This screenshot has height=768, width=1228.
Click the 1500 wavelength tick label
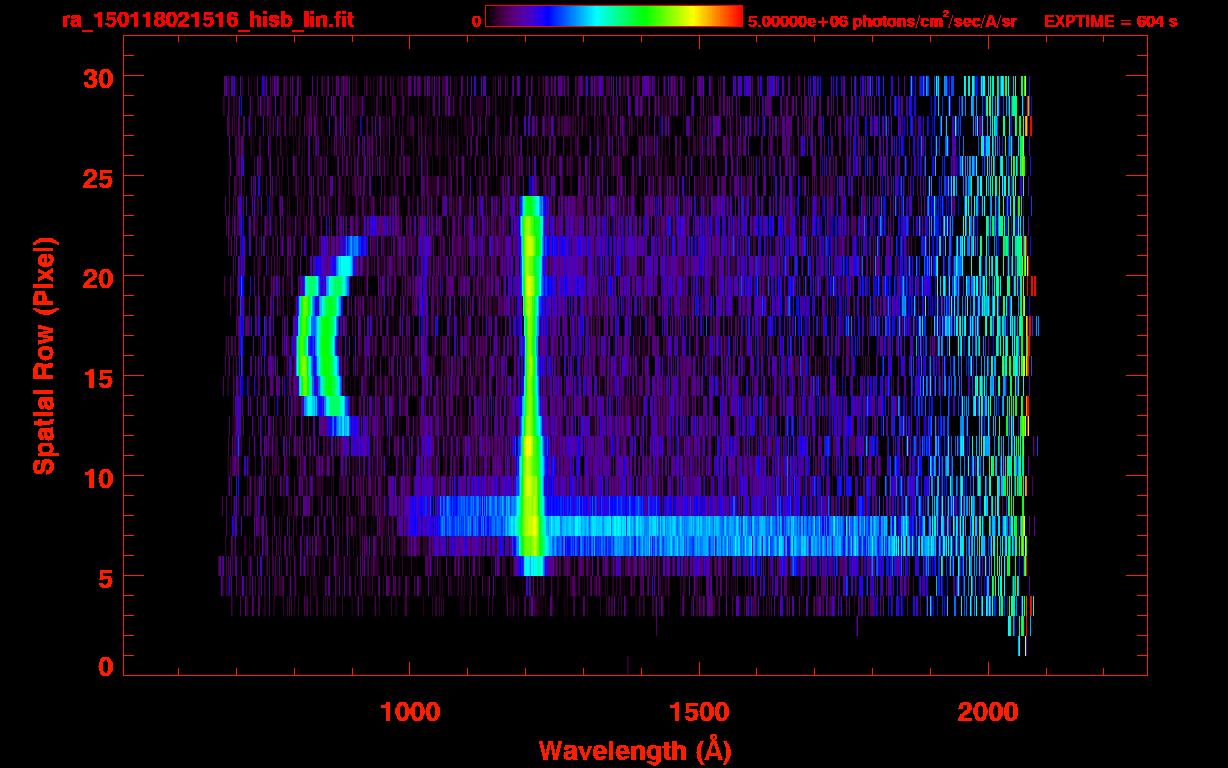pos(699,712)
